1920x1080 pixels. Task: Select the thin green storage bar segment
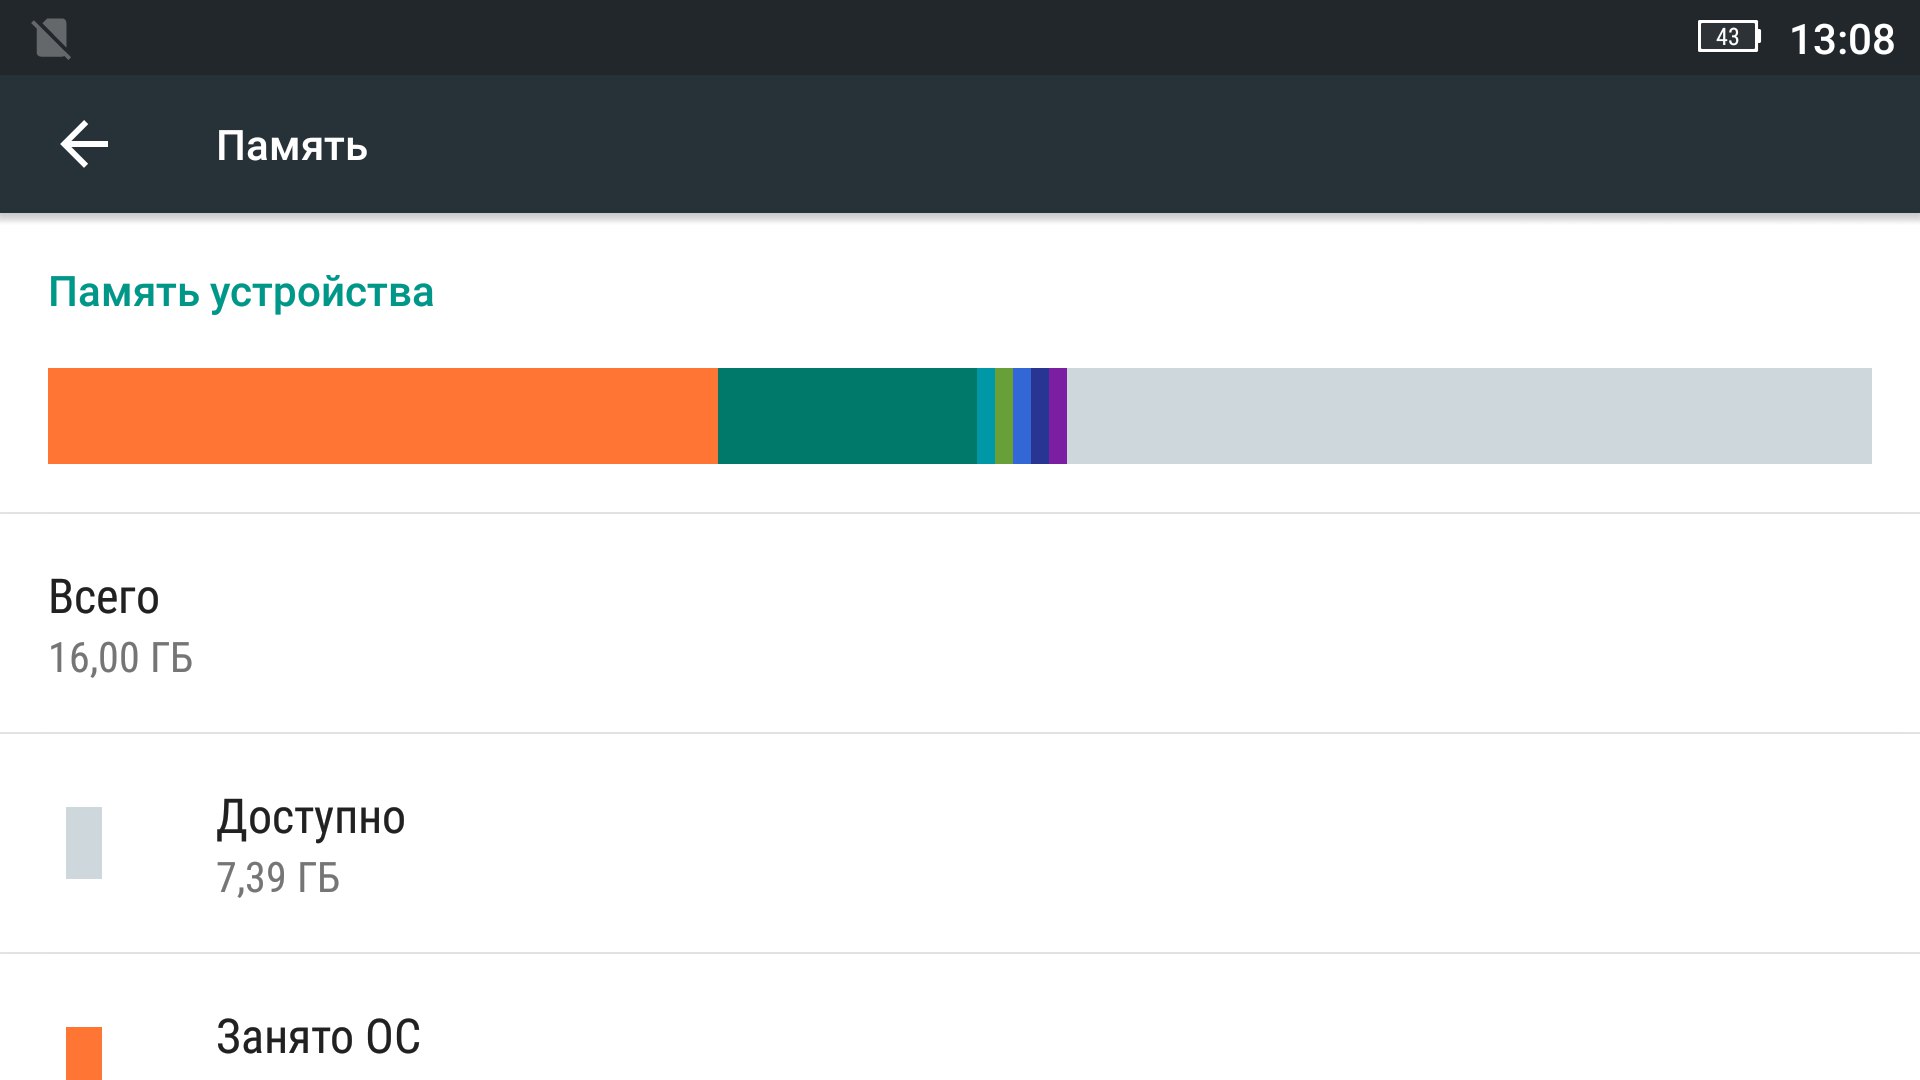[1004, 416]
